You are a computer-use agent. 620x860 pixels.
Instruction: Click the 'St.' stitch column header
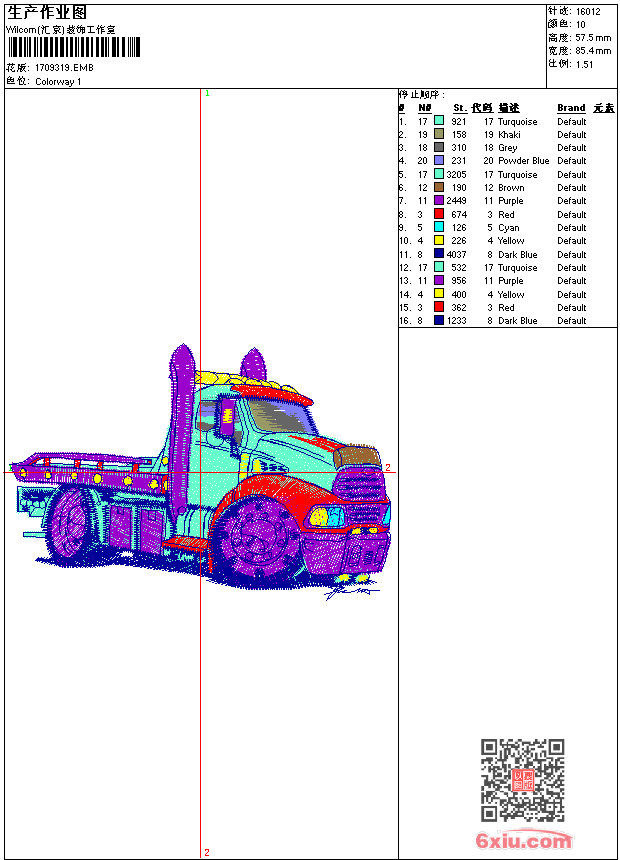[x=460, y=108]
